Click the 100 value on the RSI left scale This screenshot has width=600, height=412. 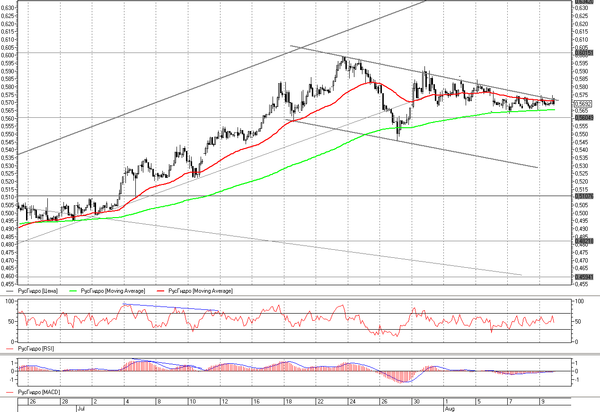(10, 302)
